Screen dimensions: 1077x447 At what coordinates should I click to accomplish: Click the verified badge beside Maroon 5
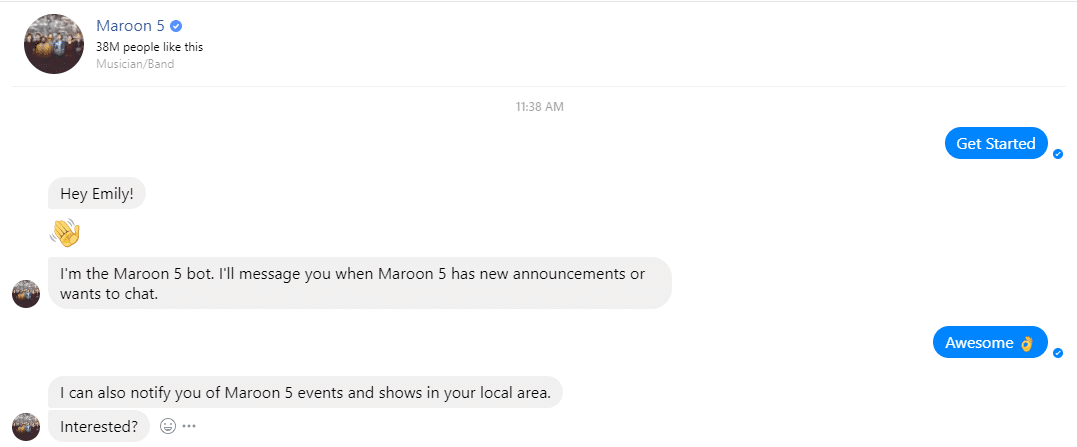pos(177,26)
